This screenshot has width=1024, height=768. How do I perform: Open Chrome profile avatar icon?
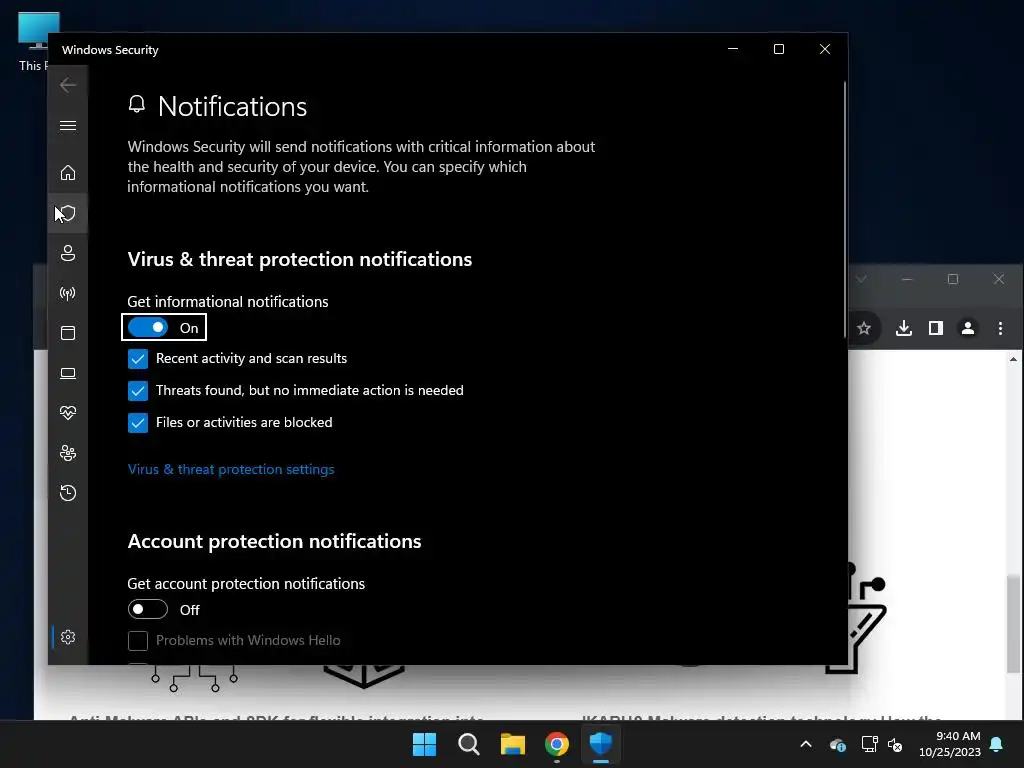click(x=968, y=328)
